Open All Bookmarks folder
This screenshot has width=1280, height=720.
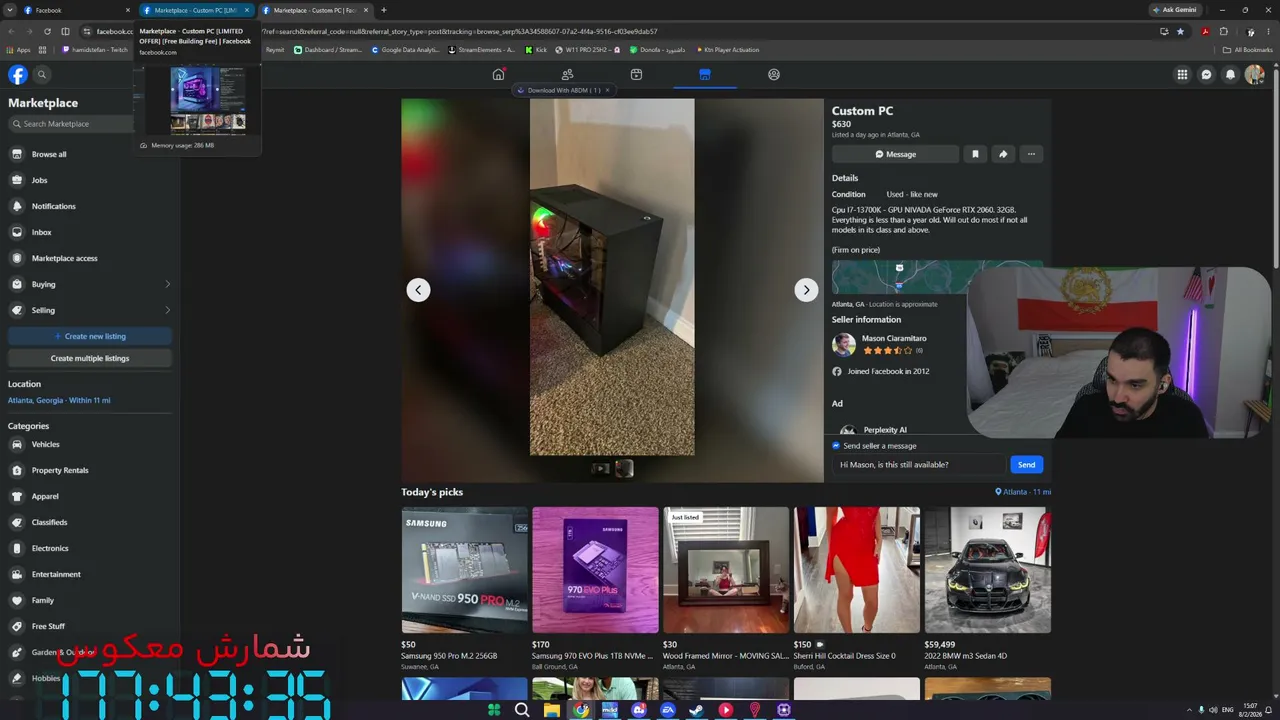(x=1247, y=50)
